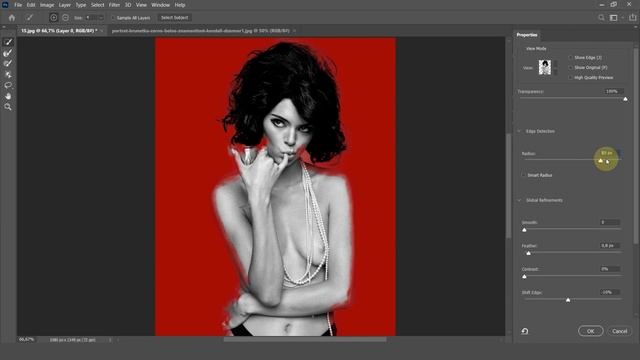Click the horizontal canvas scrollbar
Image resolution: width=640 pixels, height=360 pixels.
305,340
